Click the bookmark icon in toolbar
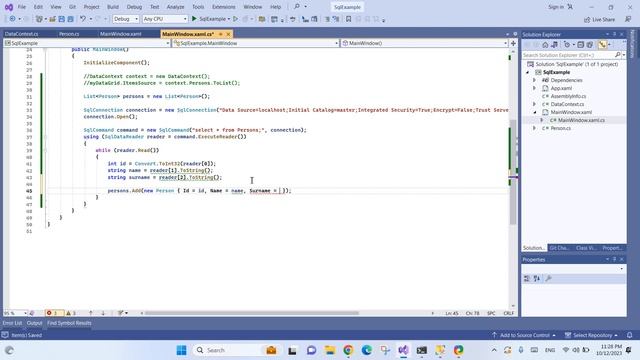Viewport: 640px width, 360px height. [x=349, y=19]
